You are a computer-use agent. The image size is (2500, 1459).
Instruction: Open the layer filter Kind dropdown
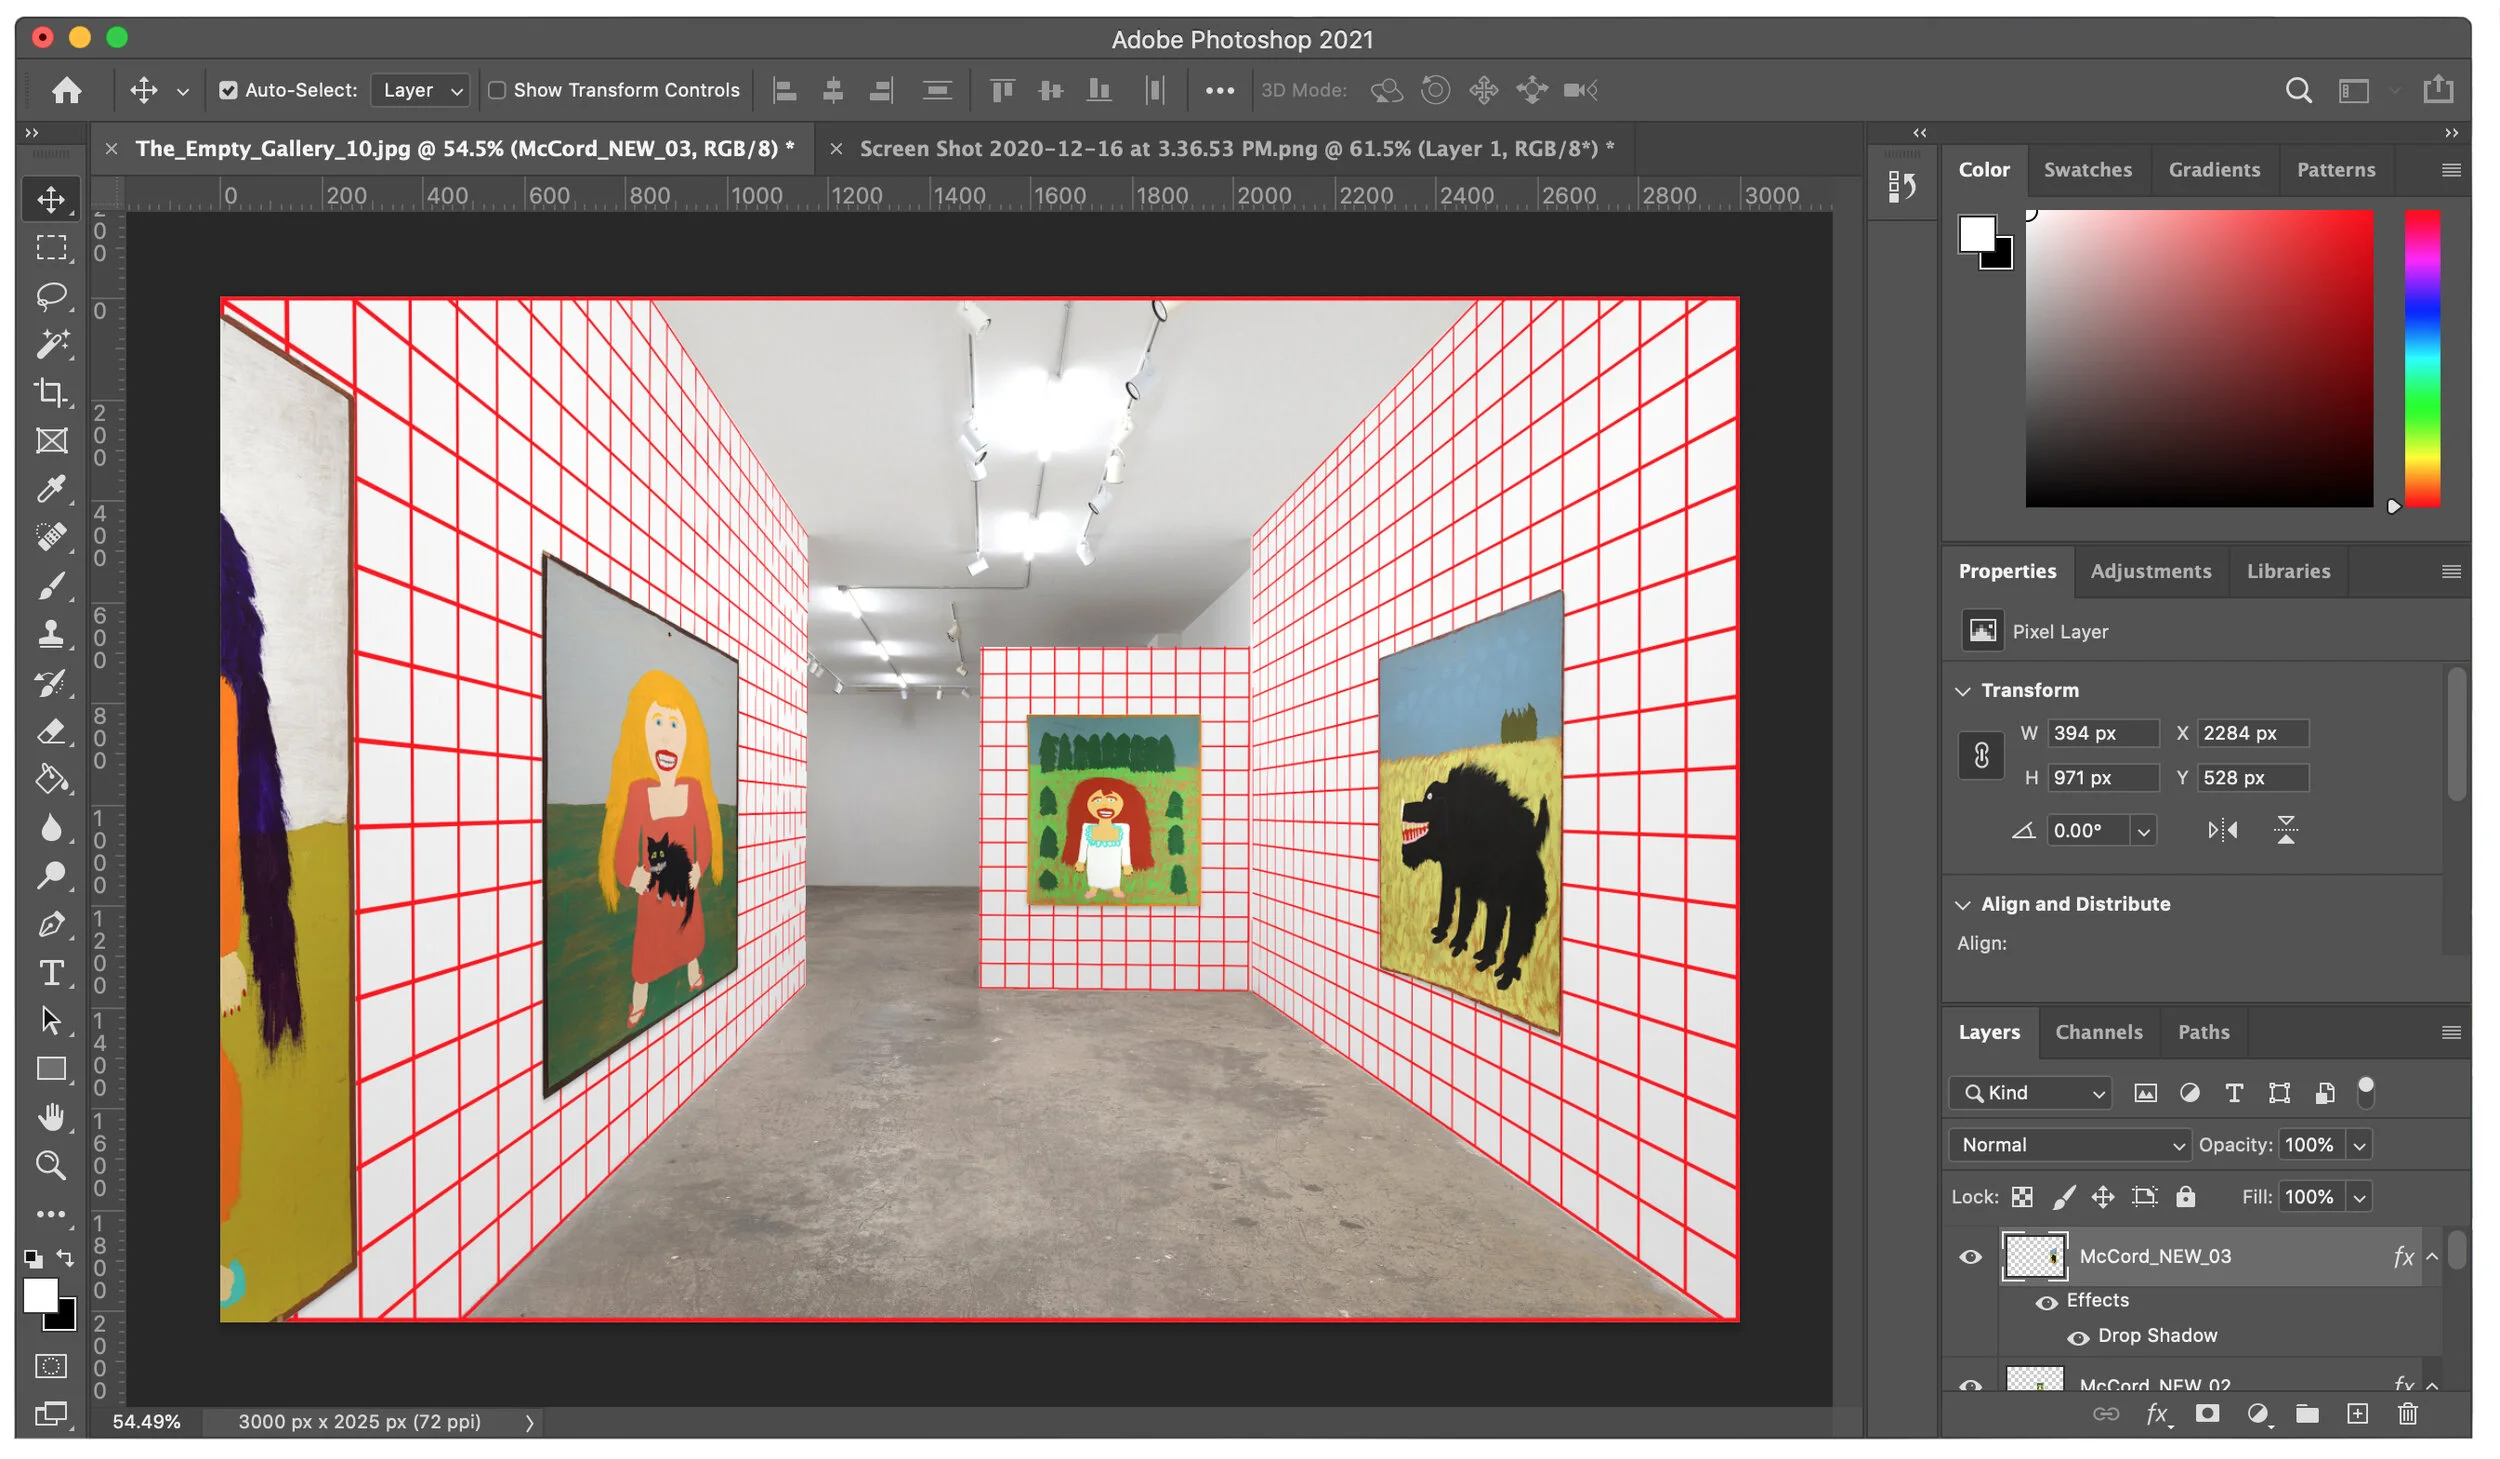2030,1093
